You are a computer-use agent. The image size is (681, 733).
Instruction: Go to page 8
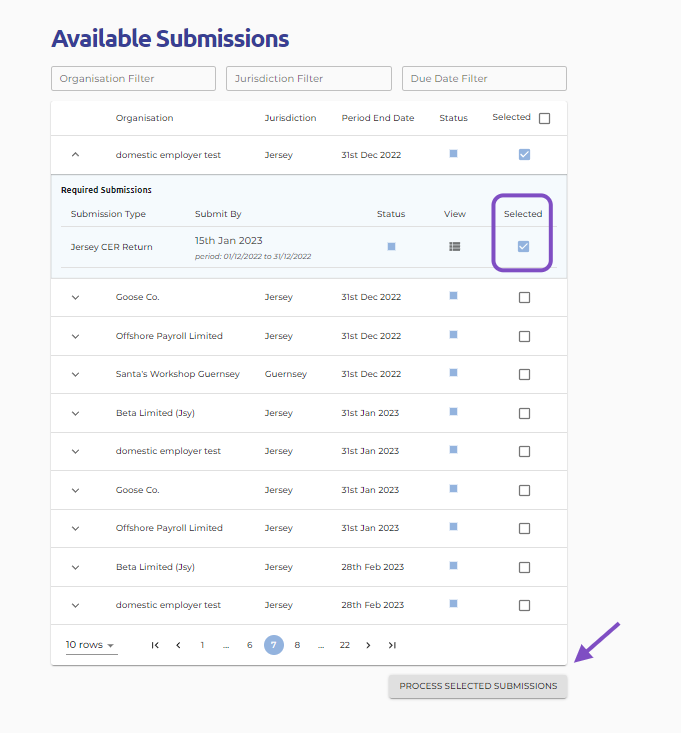point(297,645)
